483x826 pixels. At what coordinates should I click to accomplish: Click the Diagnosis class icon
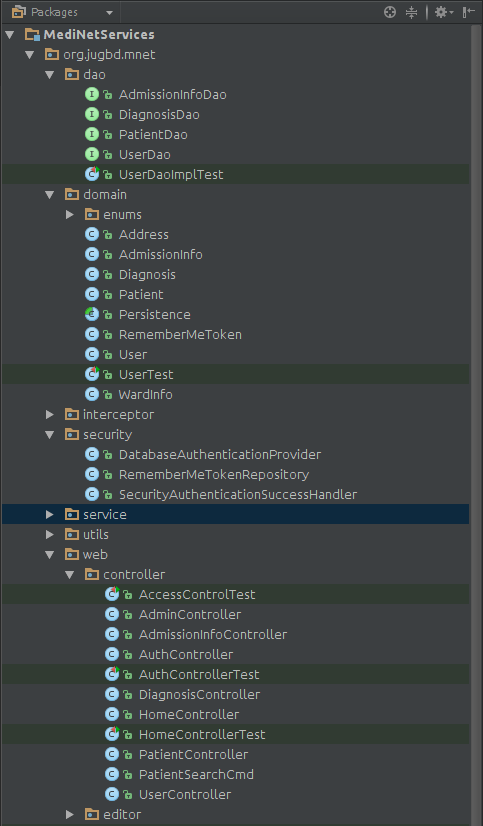point(92,274)
